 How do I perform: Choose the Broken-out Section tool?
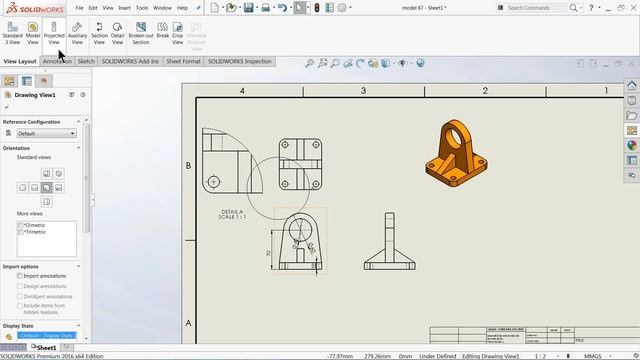[x=141, y=33]
